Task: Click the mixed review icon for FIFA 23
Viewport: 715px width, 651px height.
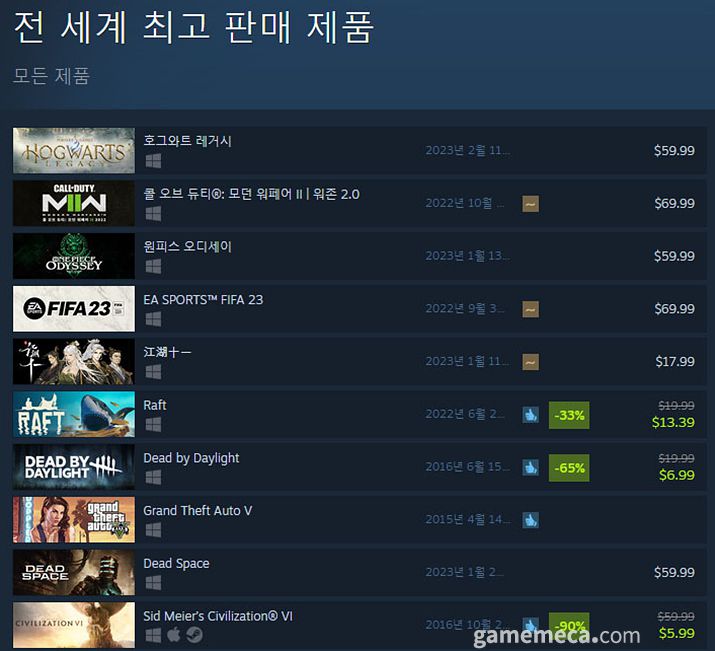Action: (x=530, y=309)
